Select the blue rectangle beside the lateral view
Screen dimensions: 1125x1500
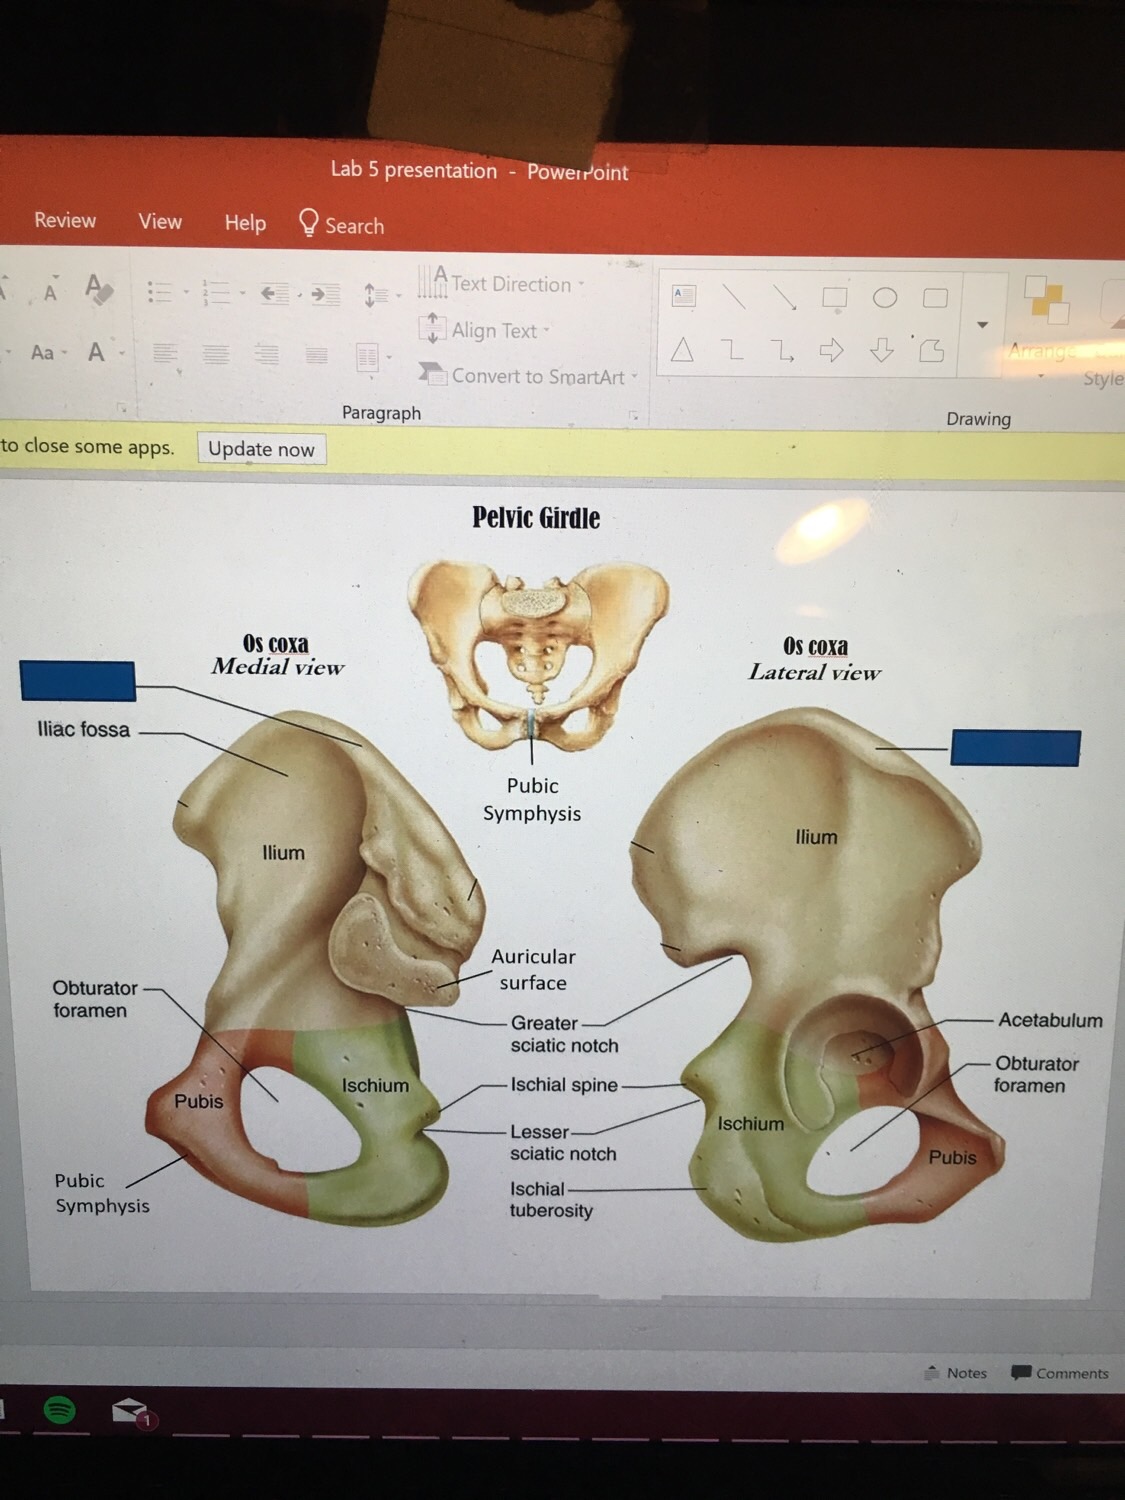point(1015,747)
